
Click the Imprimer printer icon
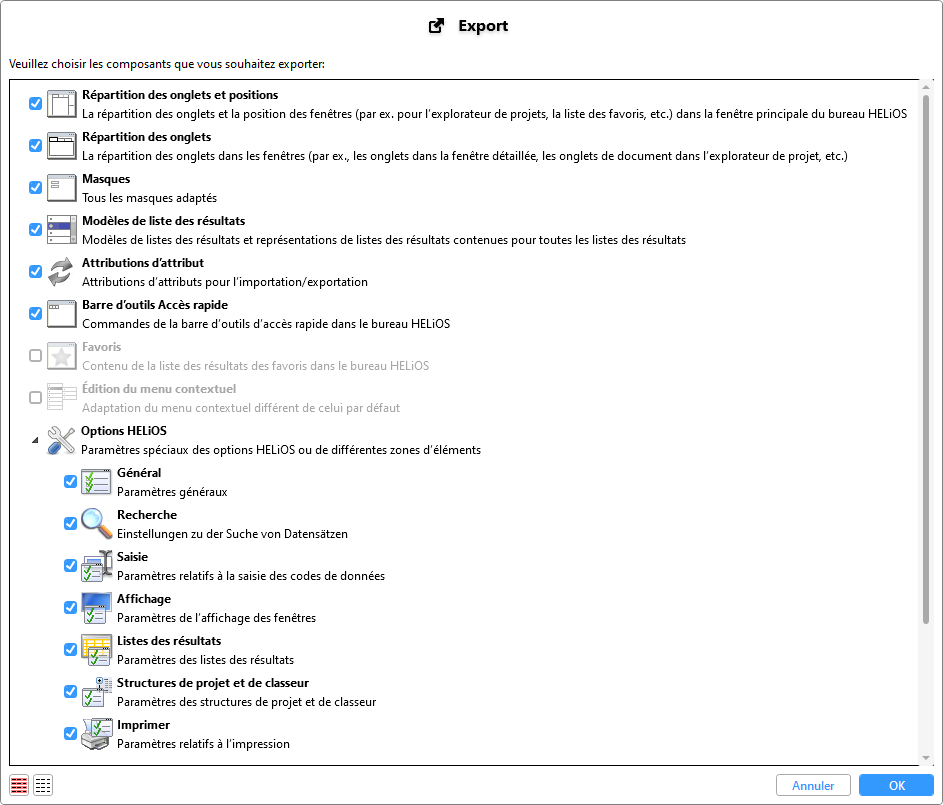click(96, 733)
